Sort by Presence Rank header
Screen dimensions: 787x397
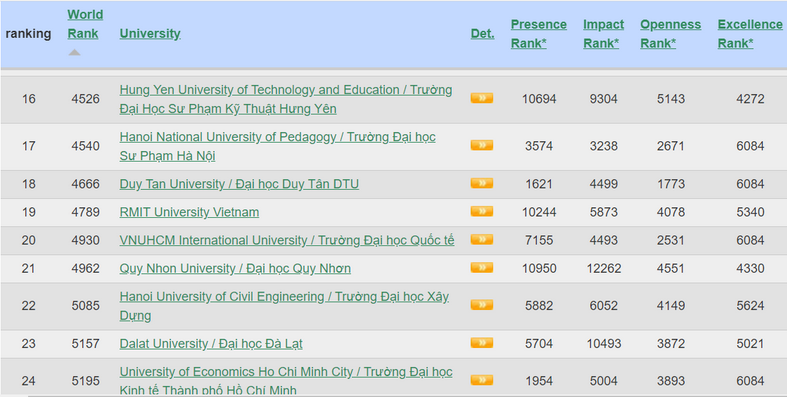(x=539, y=34)
